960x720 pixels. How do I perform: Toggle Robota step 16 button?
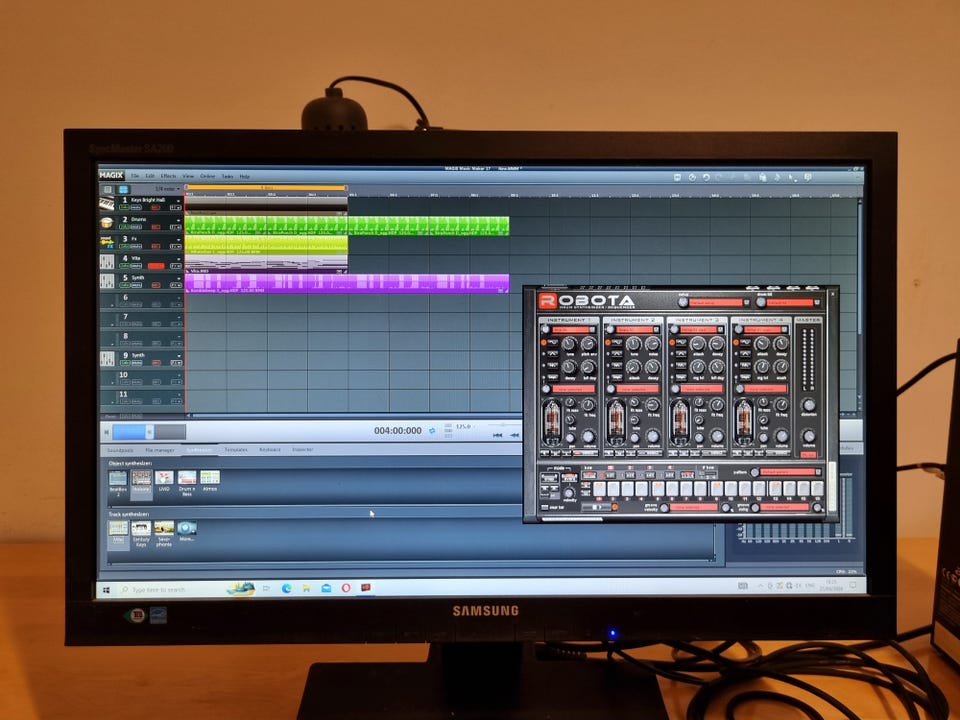pyautogui.click(x=817, y=489)
